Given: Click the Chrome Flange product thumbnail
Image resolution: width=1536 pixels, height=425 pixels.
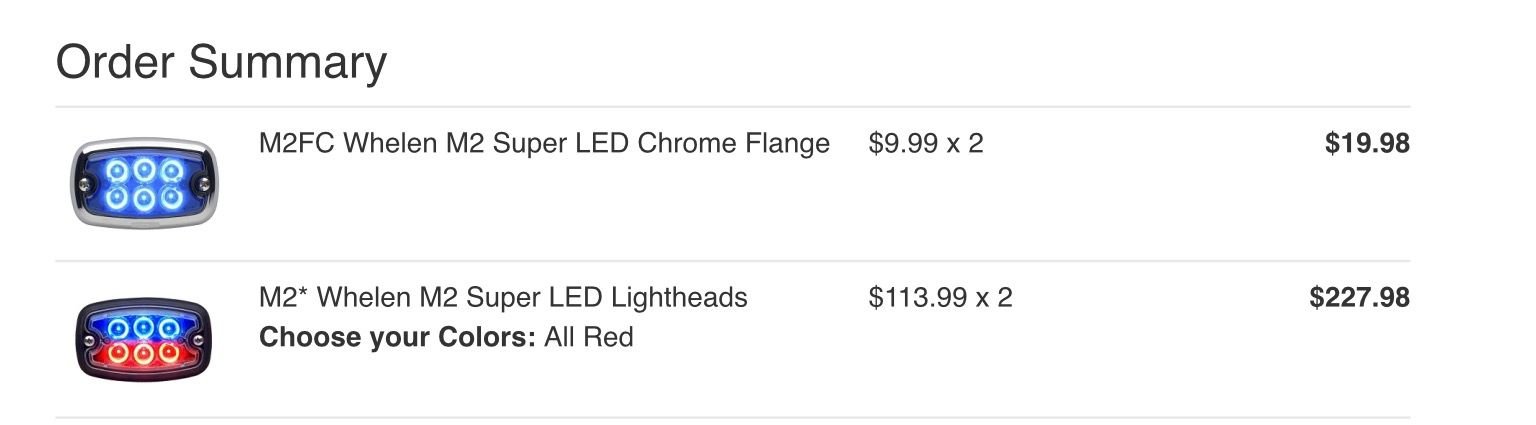Looking at the screenshot, I should [144, 183].
